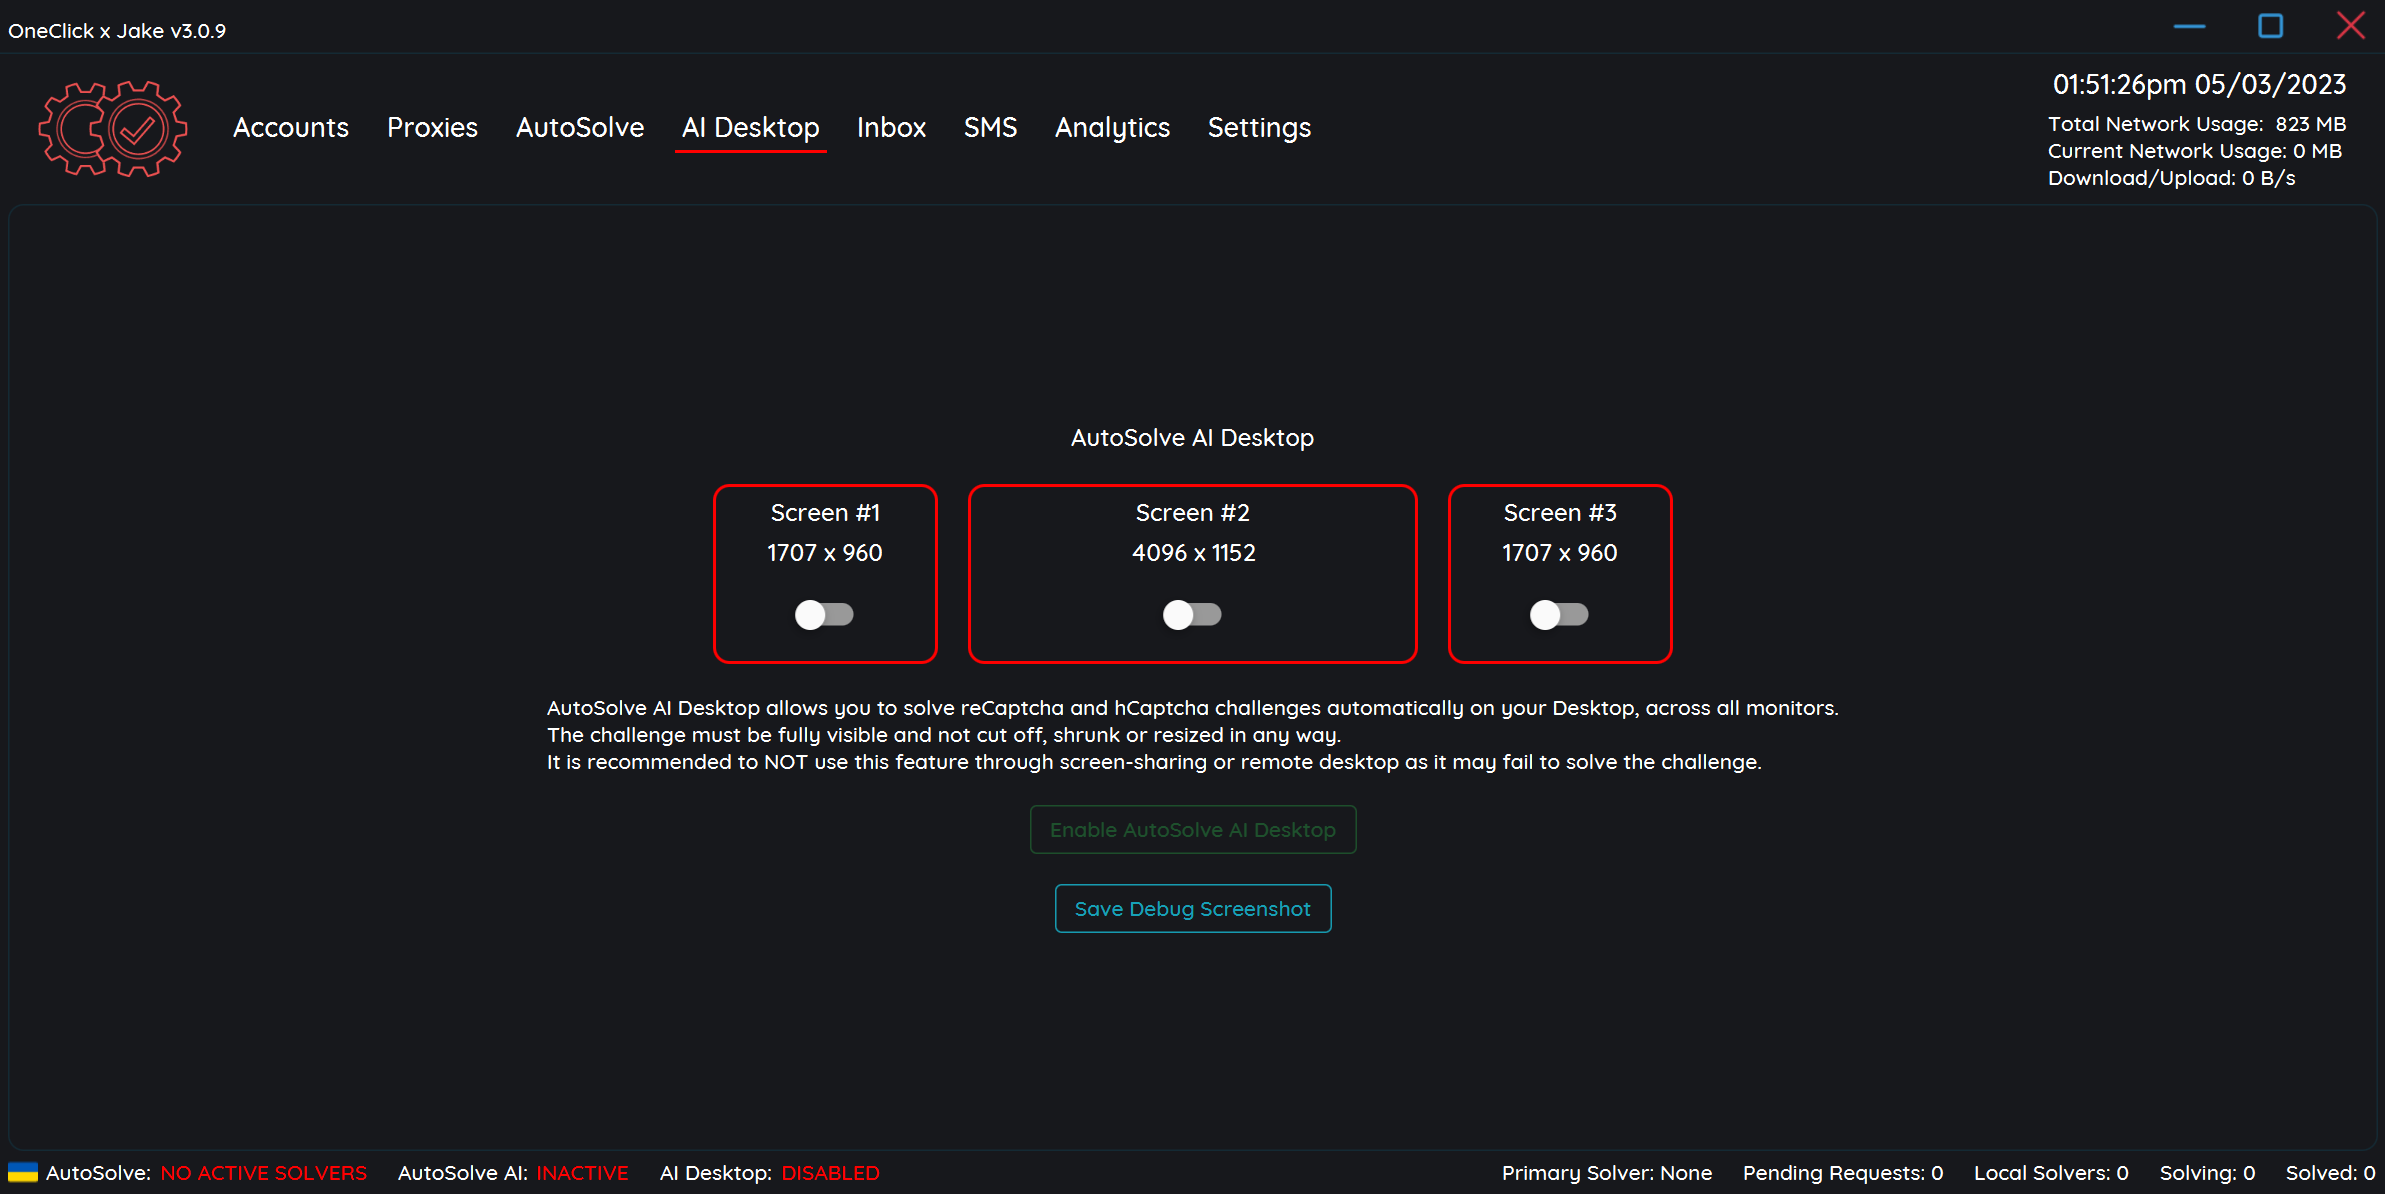2385x1194 pixels.
Task: Click Local Solvers: 0 status entry
Action: (x=2051, y=1173)
